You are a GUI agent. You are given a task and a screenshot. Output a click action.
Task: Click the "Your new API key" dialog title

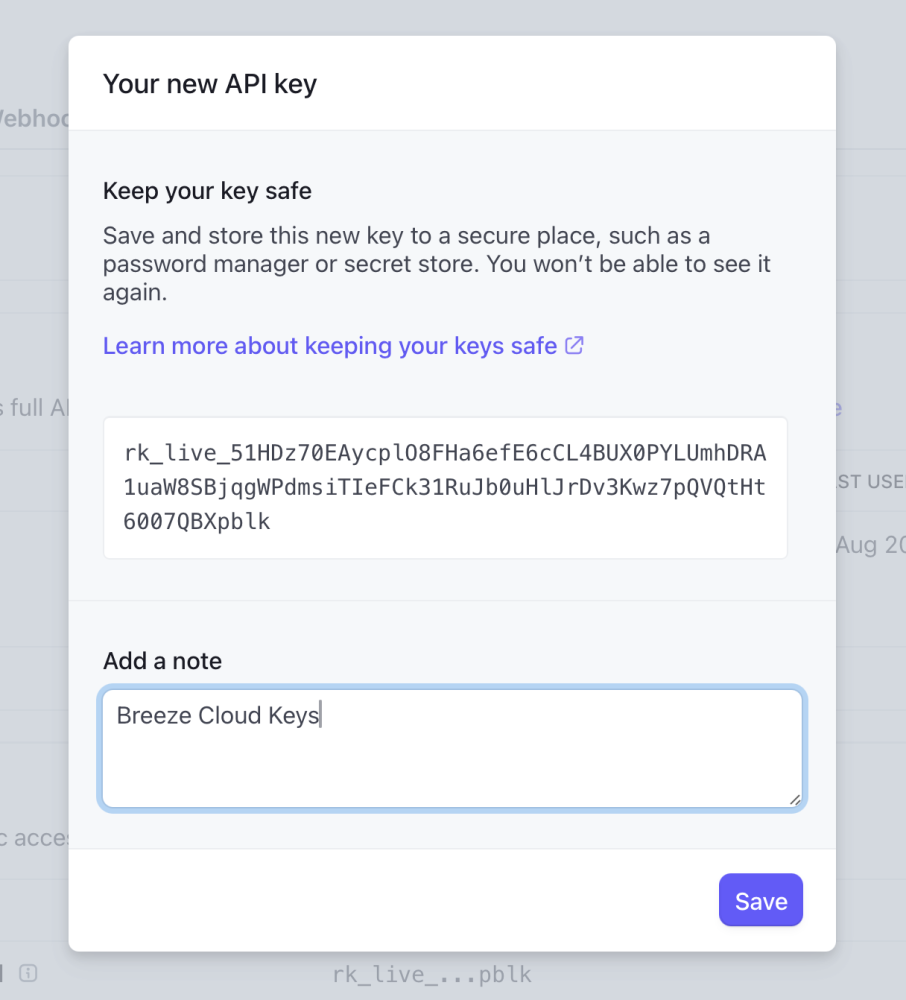(x=210, y=84)
